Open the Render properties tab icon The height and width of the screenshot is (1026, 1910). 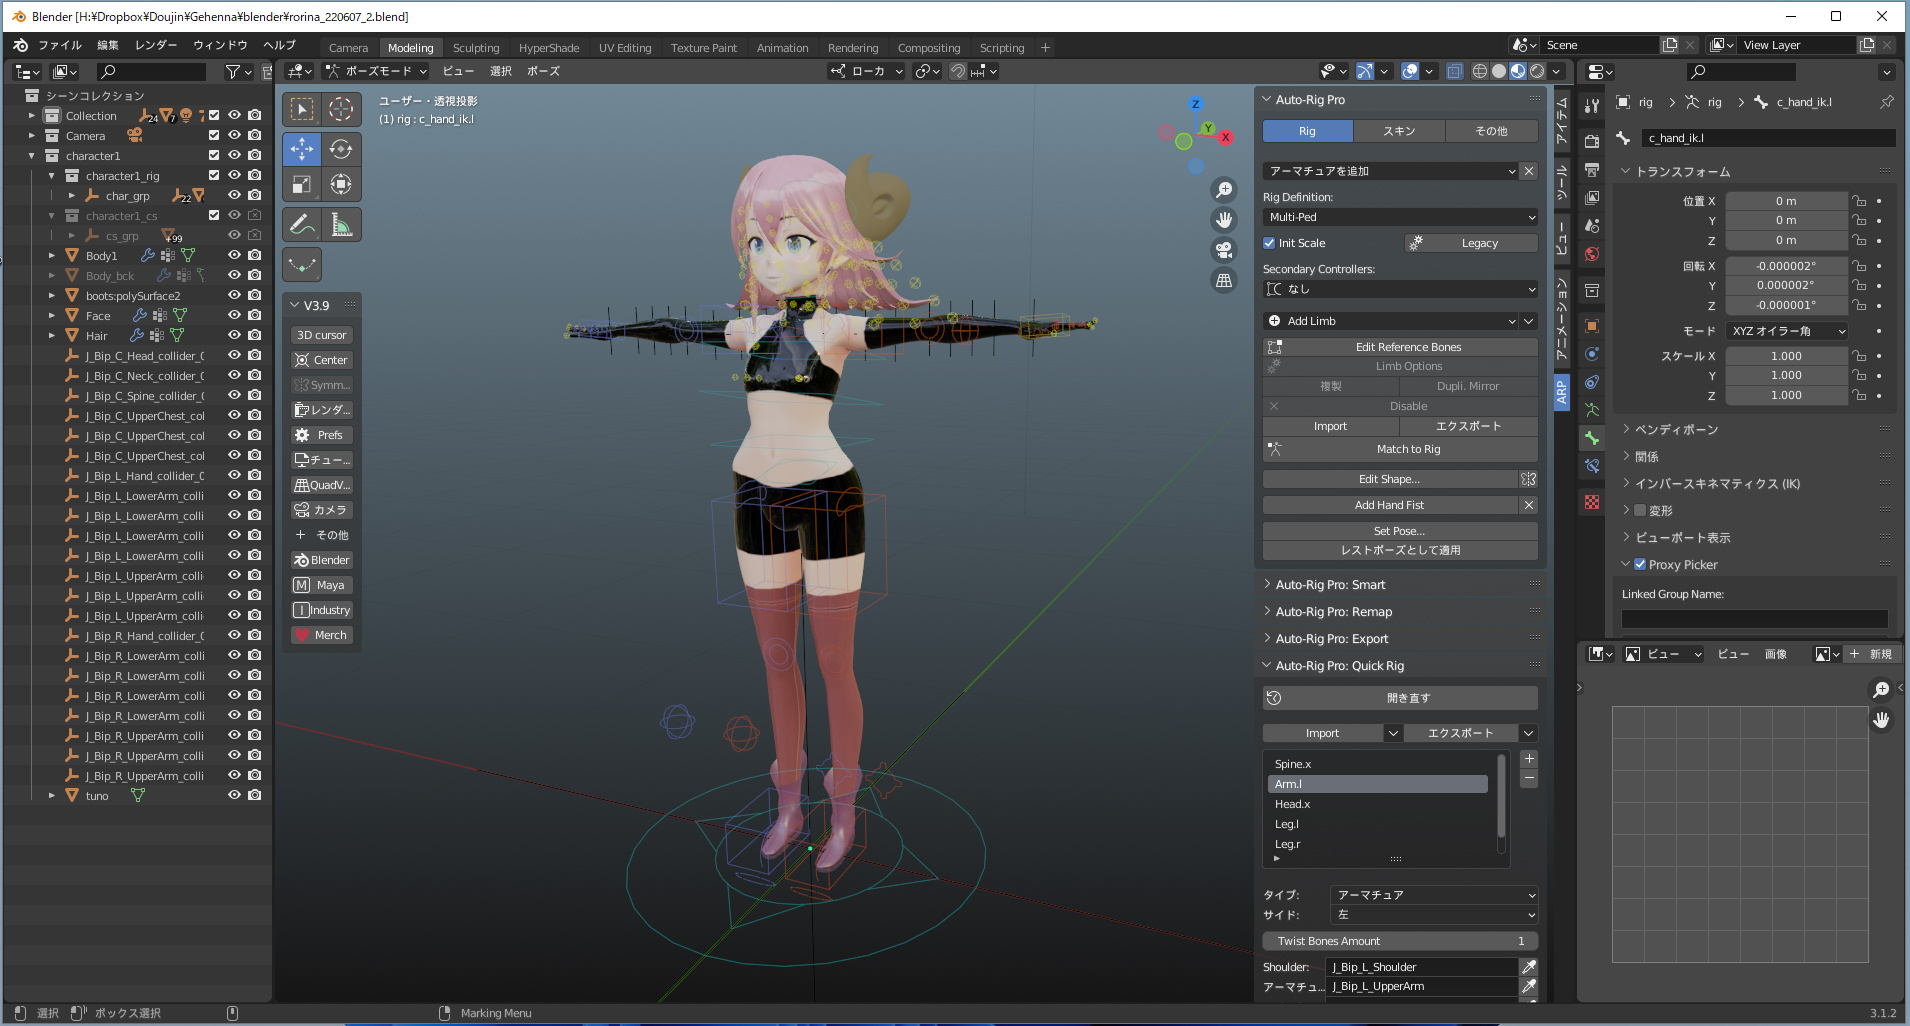[x=1592, y=142]
